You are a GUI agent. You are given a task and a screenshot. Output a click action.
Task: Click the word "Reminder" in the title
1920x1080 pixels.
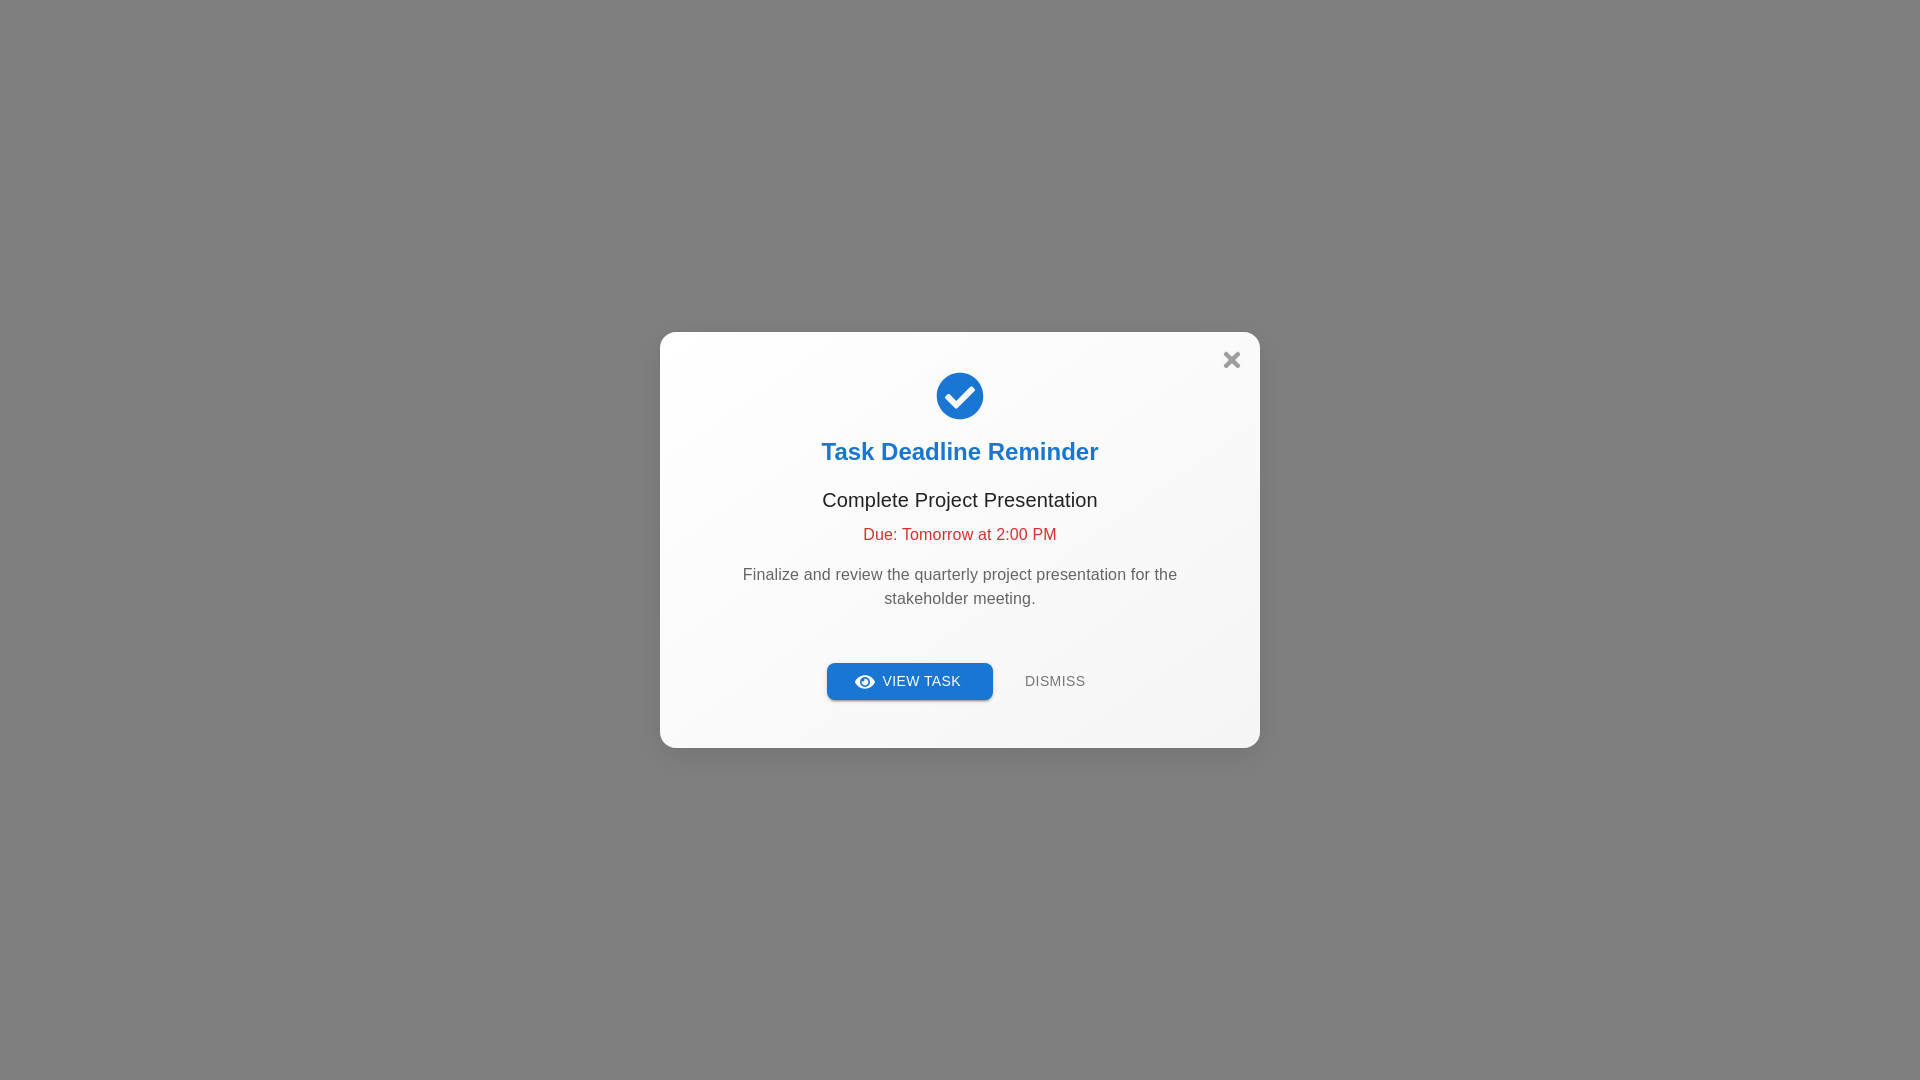[x=1043, y=452]
